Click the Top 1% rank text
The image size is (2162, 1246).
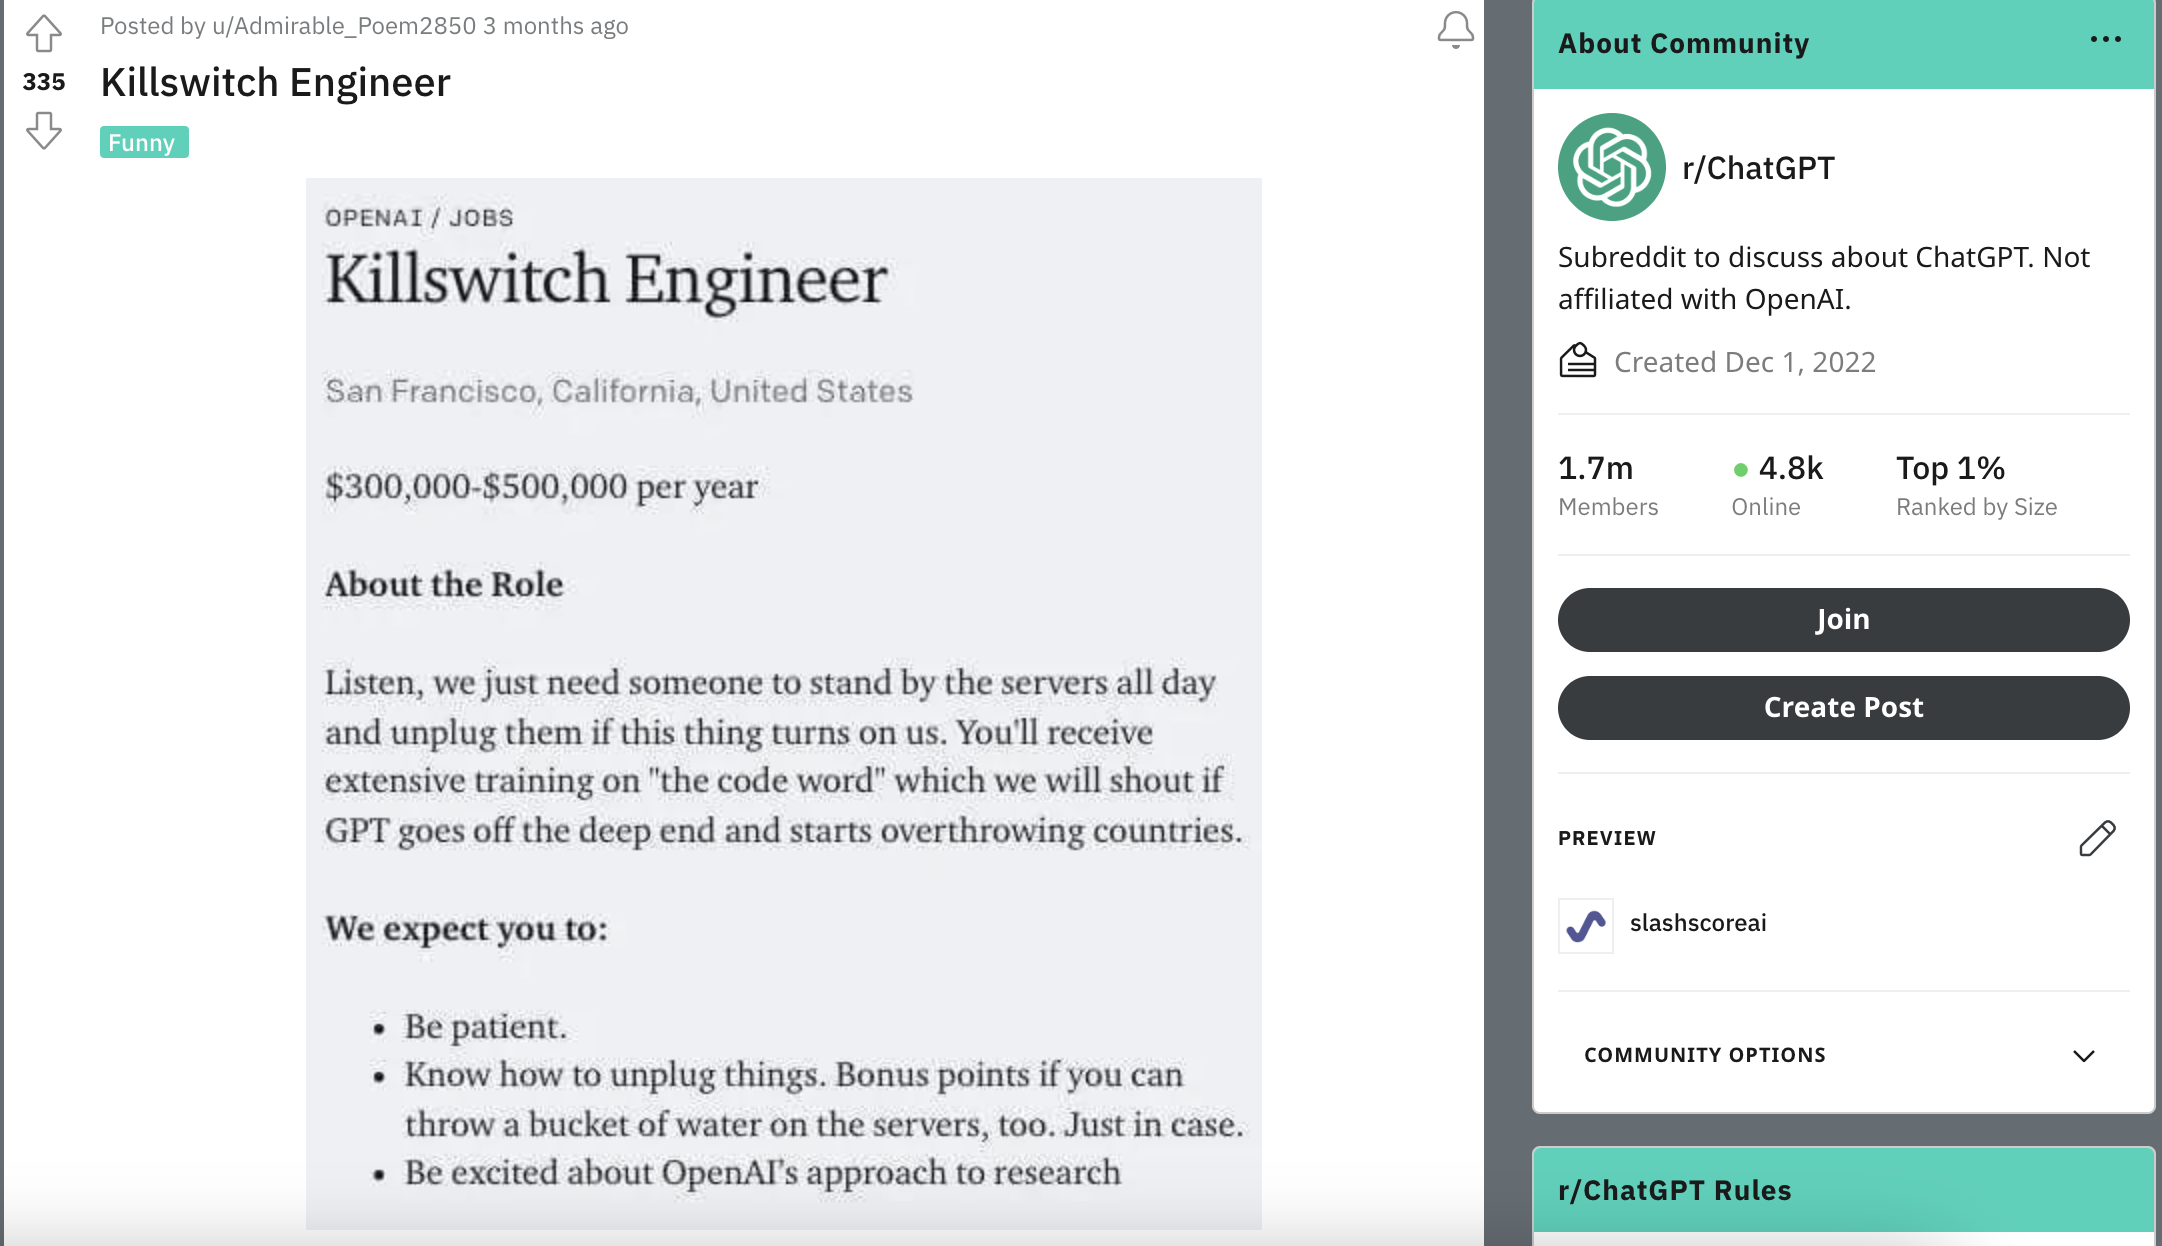(x=1950, y=468)
